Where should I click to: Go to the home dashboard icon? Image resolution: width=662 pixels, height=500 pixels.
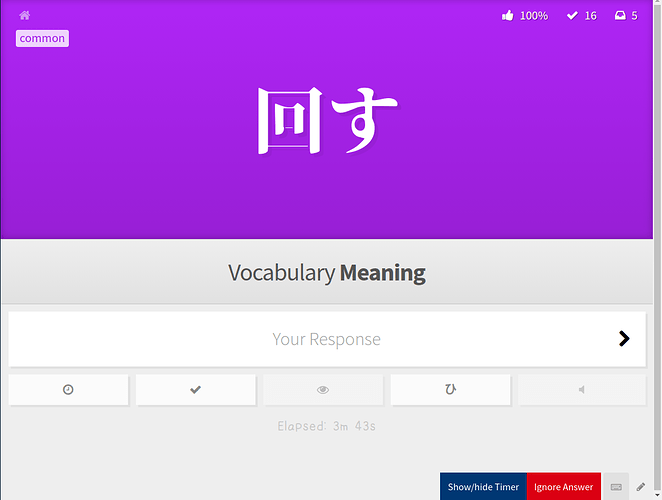[24, 16]
